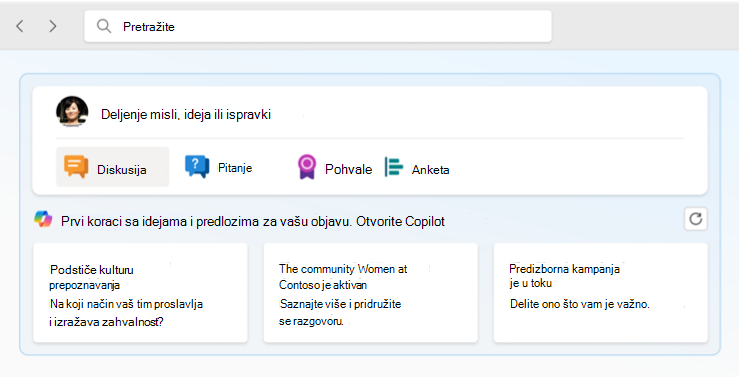739x377 pixels.
Task: Click text 'Na koji način vaš tim proslavlja'
Action: [x=126, y=304]
